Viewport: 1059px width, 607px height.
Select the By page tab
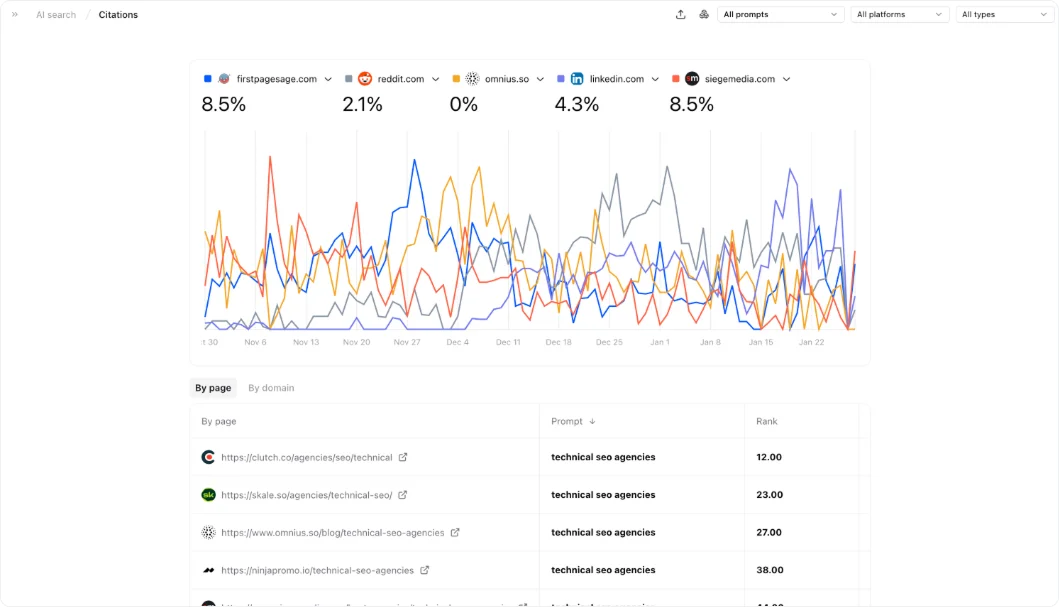(x=213, y=388)
